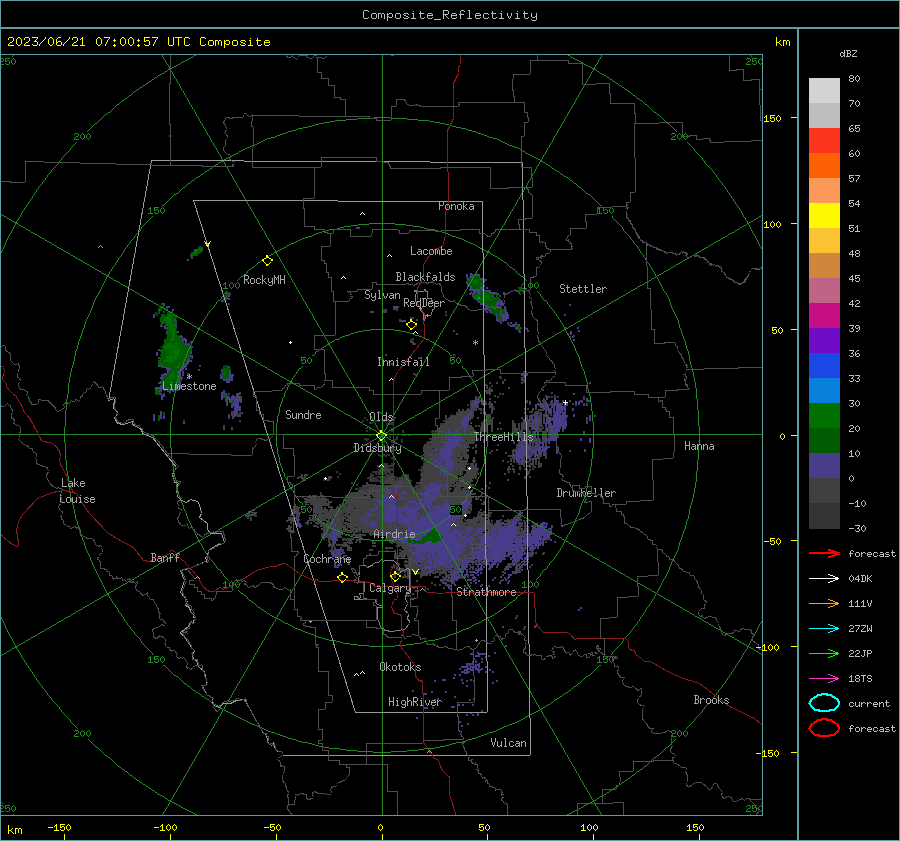Image resolution: width=900 pixels, height=841 pixels.
Task: Click the yellow diamond marker above Calgary
Action: point(395,576)
